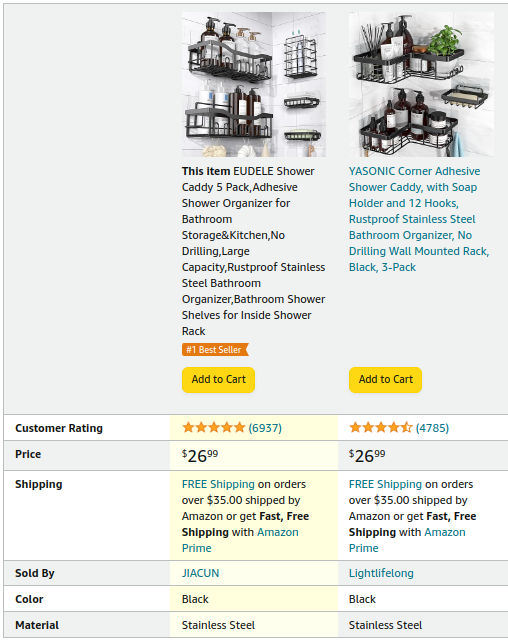Open FREE Shipping link for EUDELE item
Viewport: 508px width, 641px height.
tap(218, 484)
